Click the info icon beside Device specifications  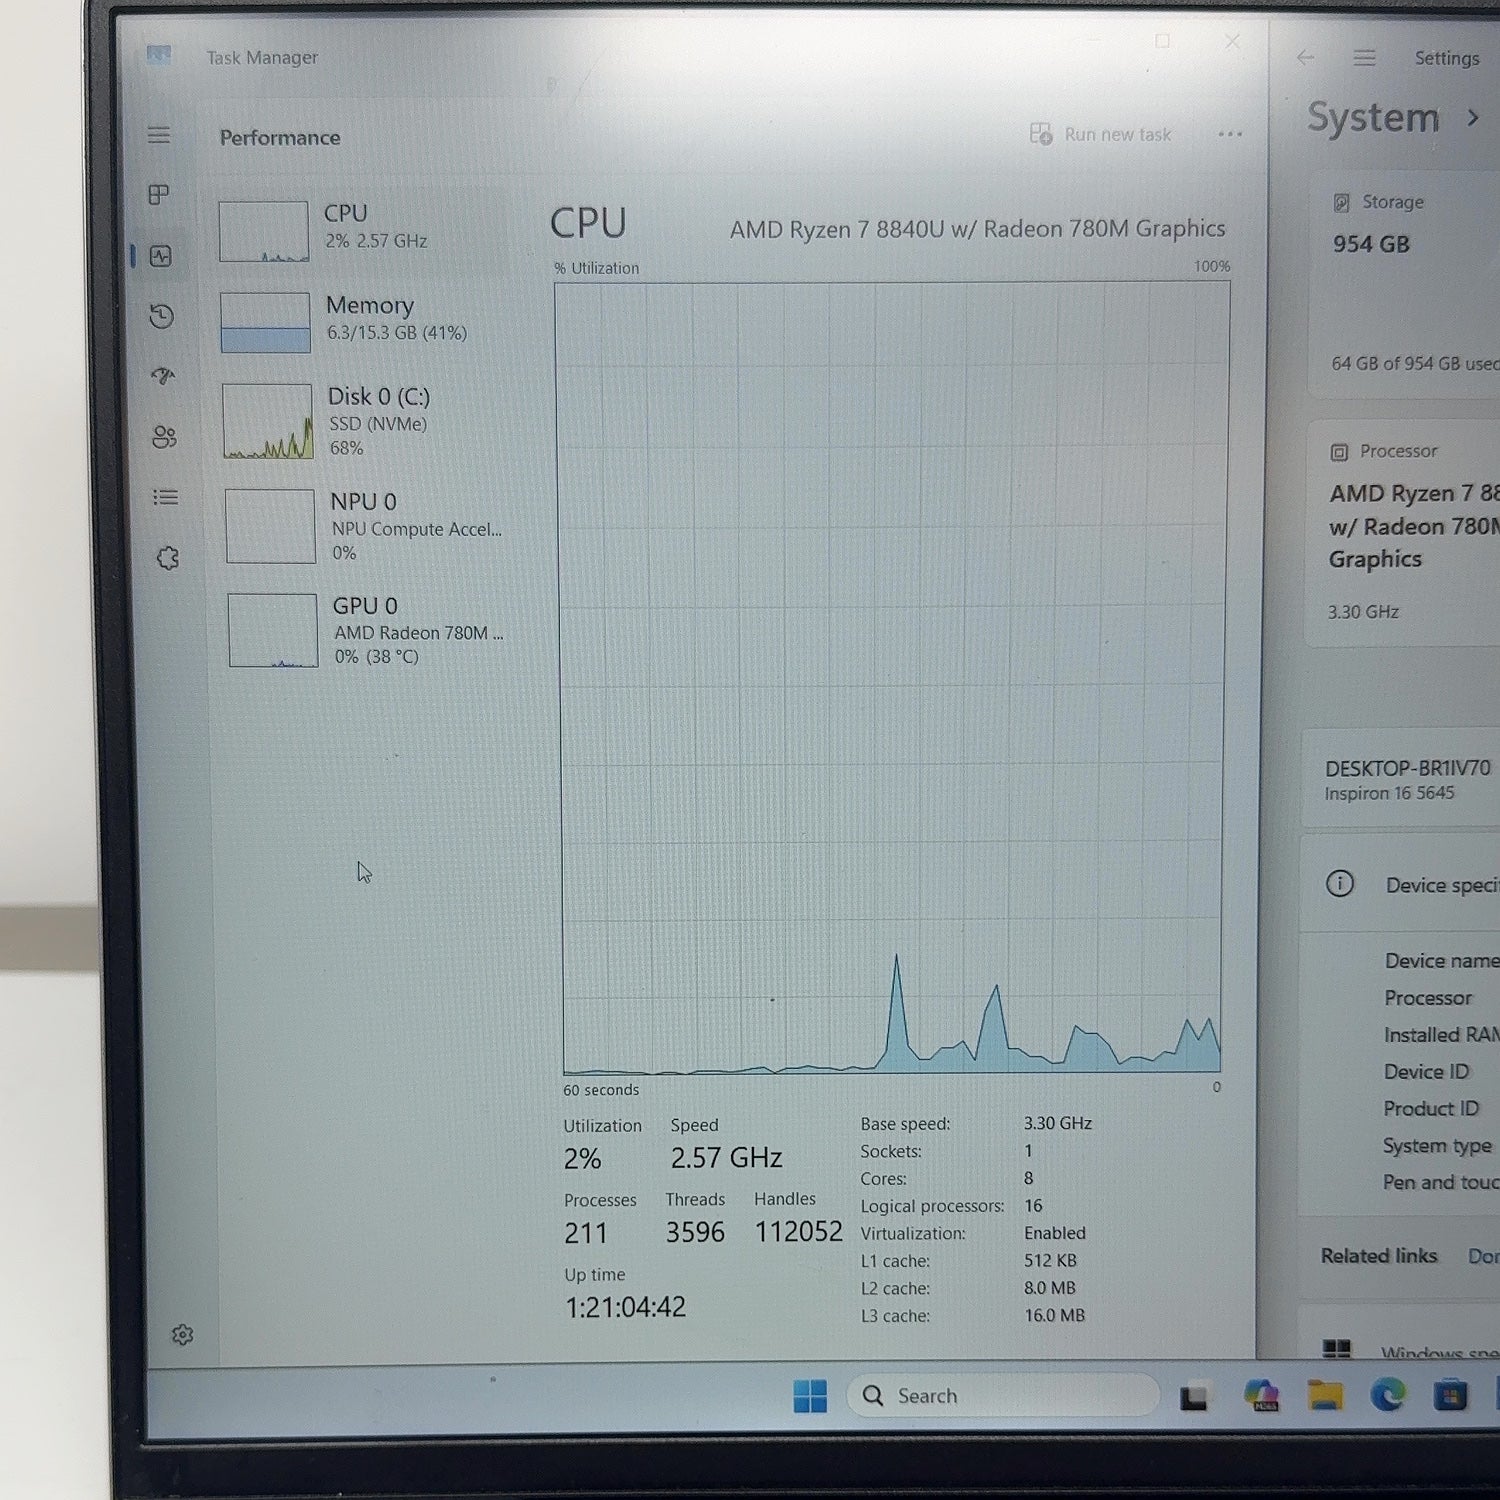pyautogui.click(x=1340, y=884)
